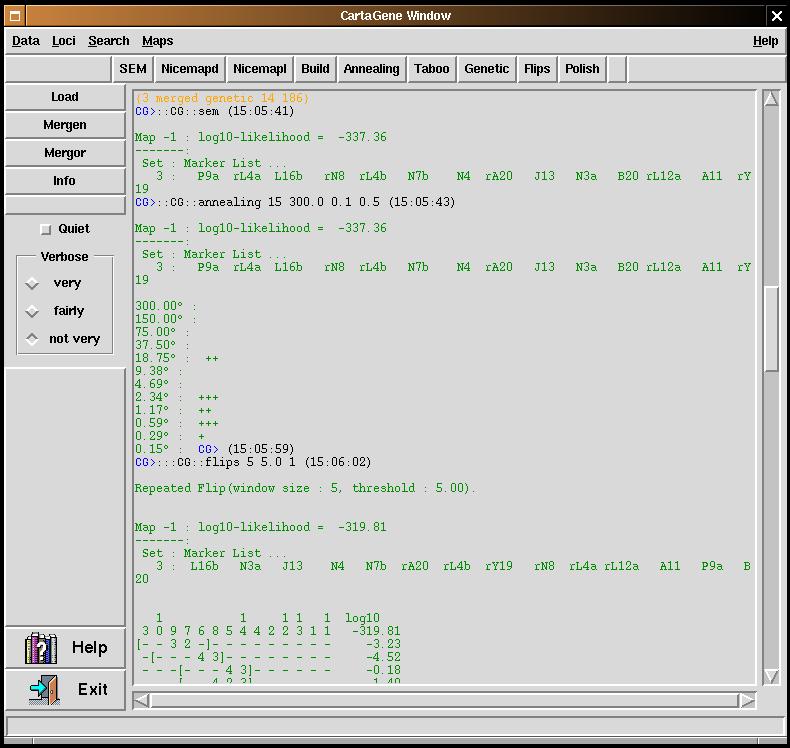Run the Flips toolbar command

pos(537,69)
